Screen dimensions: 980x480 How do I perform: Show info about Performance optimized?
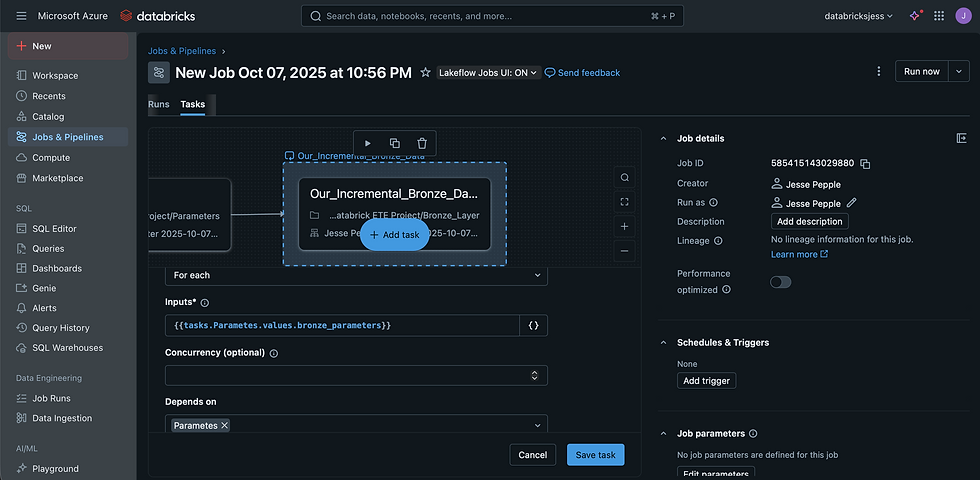[x=726, y=289]
